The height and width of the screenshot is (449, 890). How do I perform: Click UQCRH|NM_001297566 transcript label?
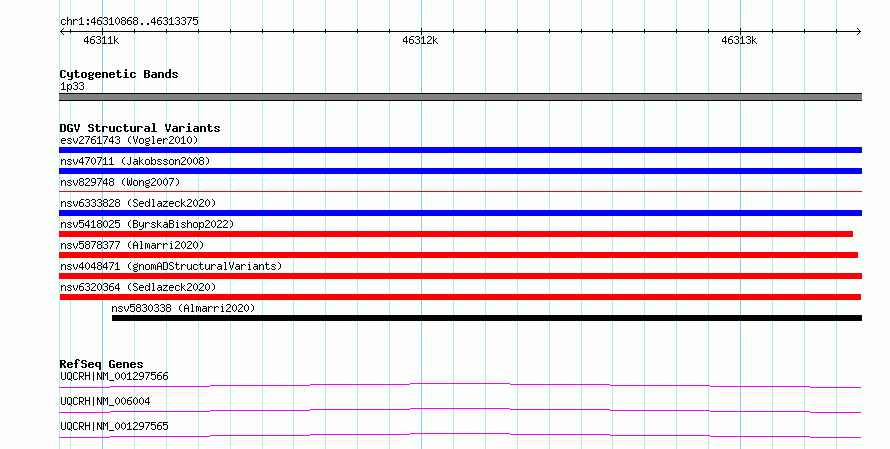point(115,376)
